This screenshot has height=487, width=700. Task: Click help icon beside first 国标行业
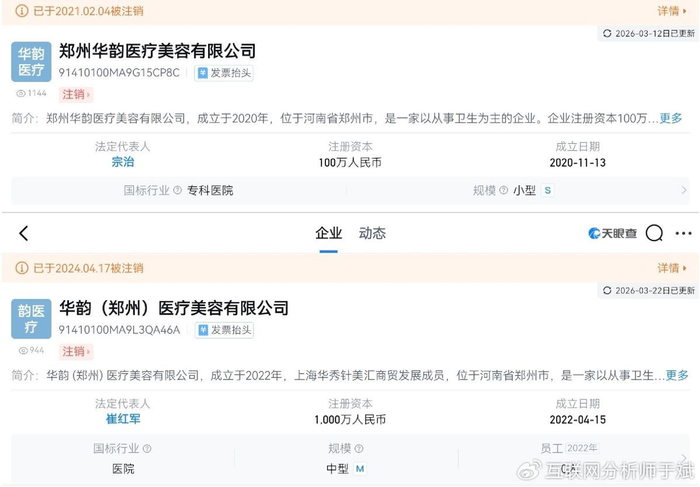[177, 191]
